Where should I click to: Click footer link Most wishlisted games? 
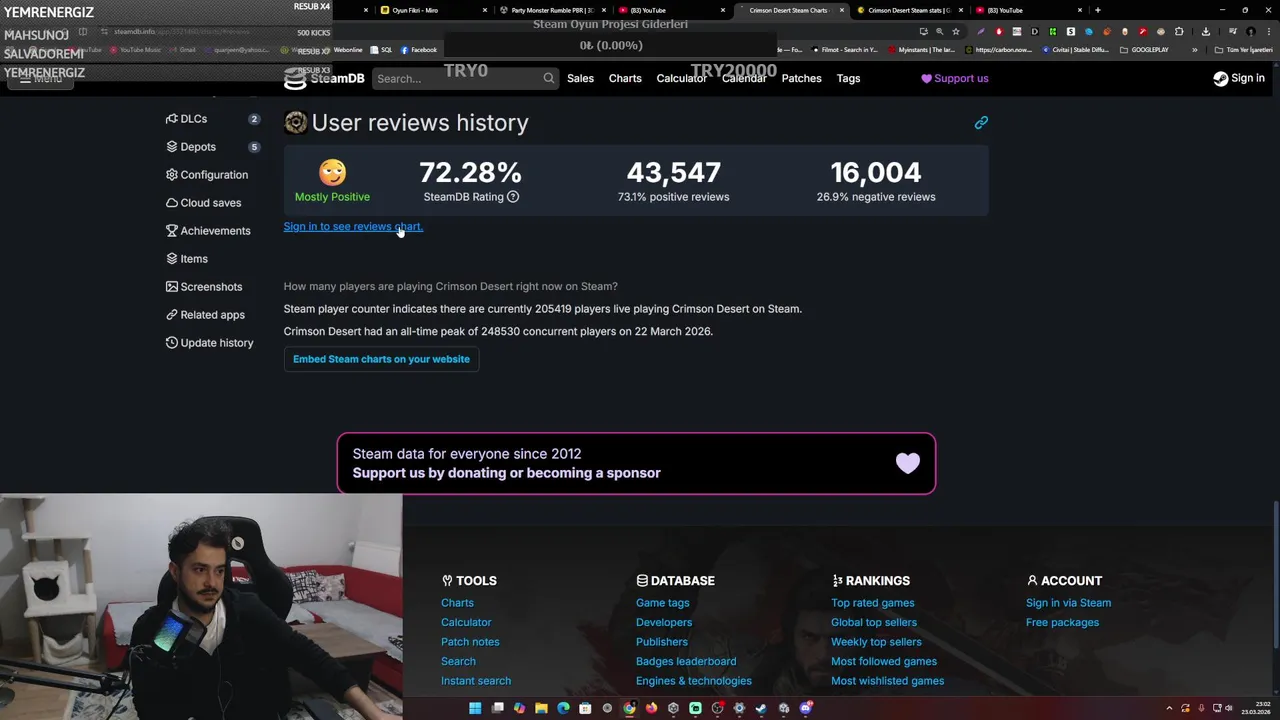887,681
